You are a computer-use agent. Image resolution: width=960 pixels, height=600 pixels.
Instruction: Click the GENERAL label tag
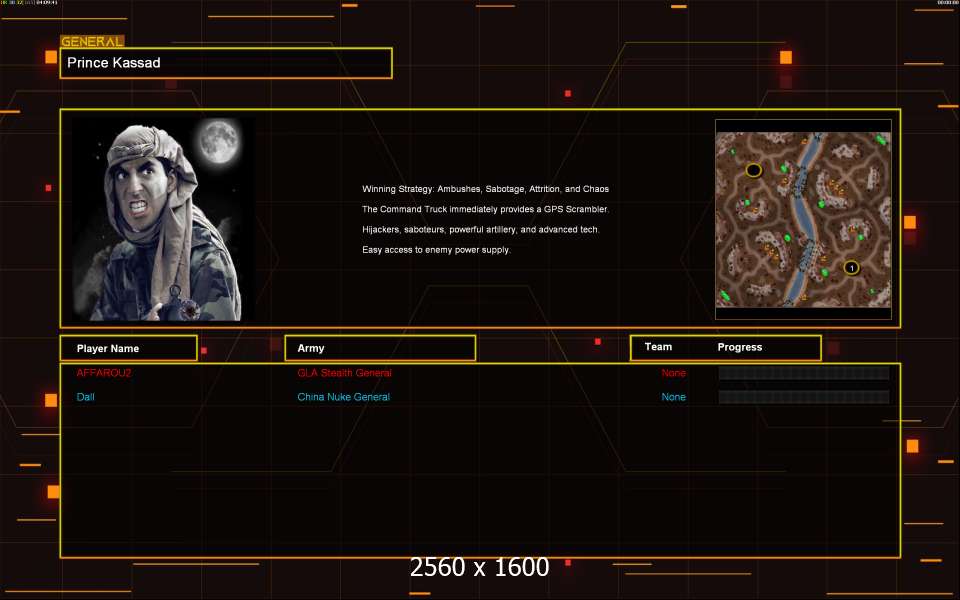pos(92,42)
